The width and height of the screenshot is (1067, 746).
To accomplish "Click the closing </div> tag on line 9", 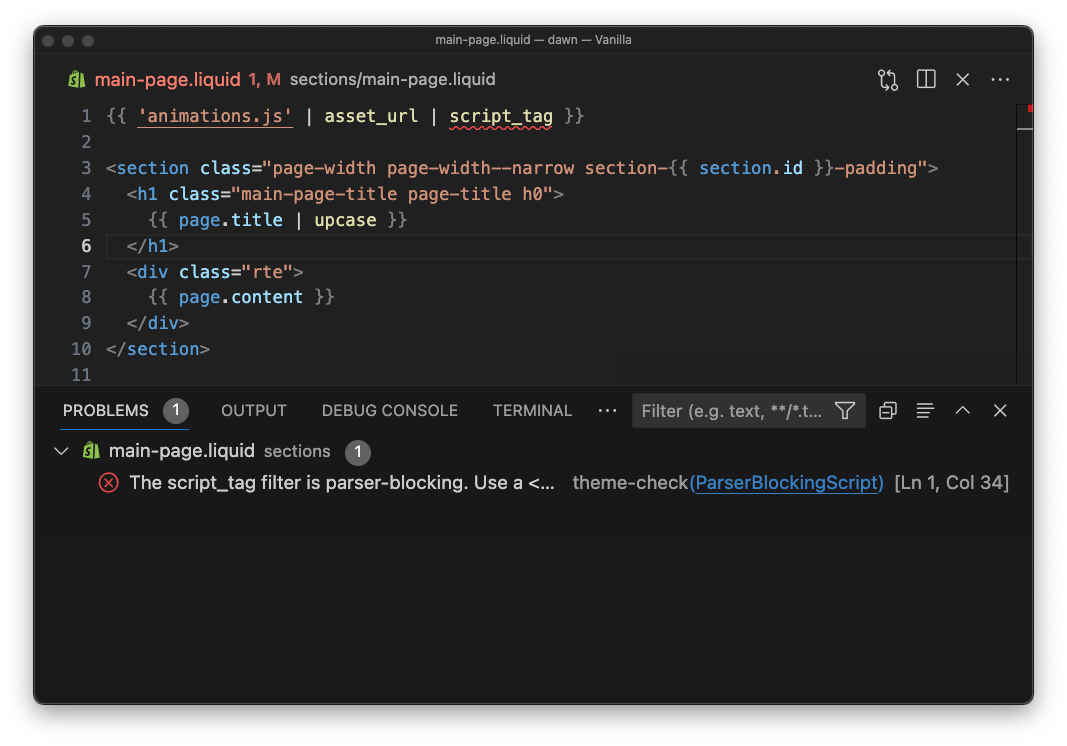I will pyautogui.click(x=158, y=323).
